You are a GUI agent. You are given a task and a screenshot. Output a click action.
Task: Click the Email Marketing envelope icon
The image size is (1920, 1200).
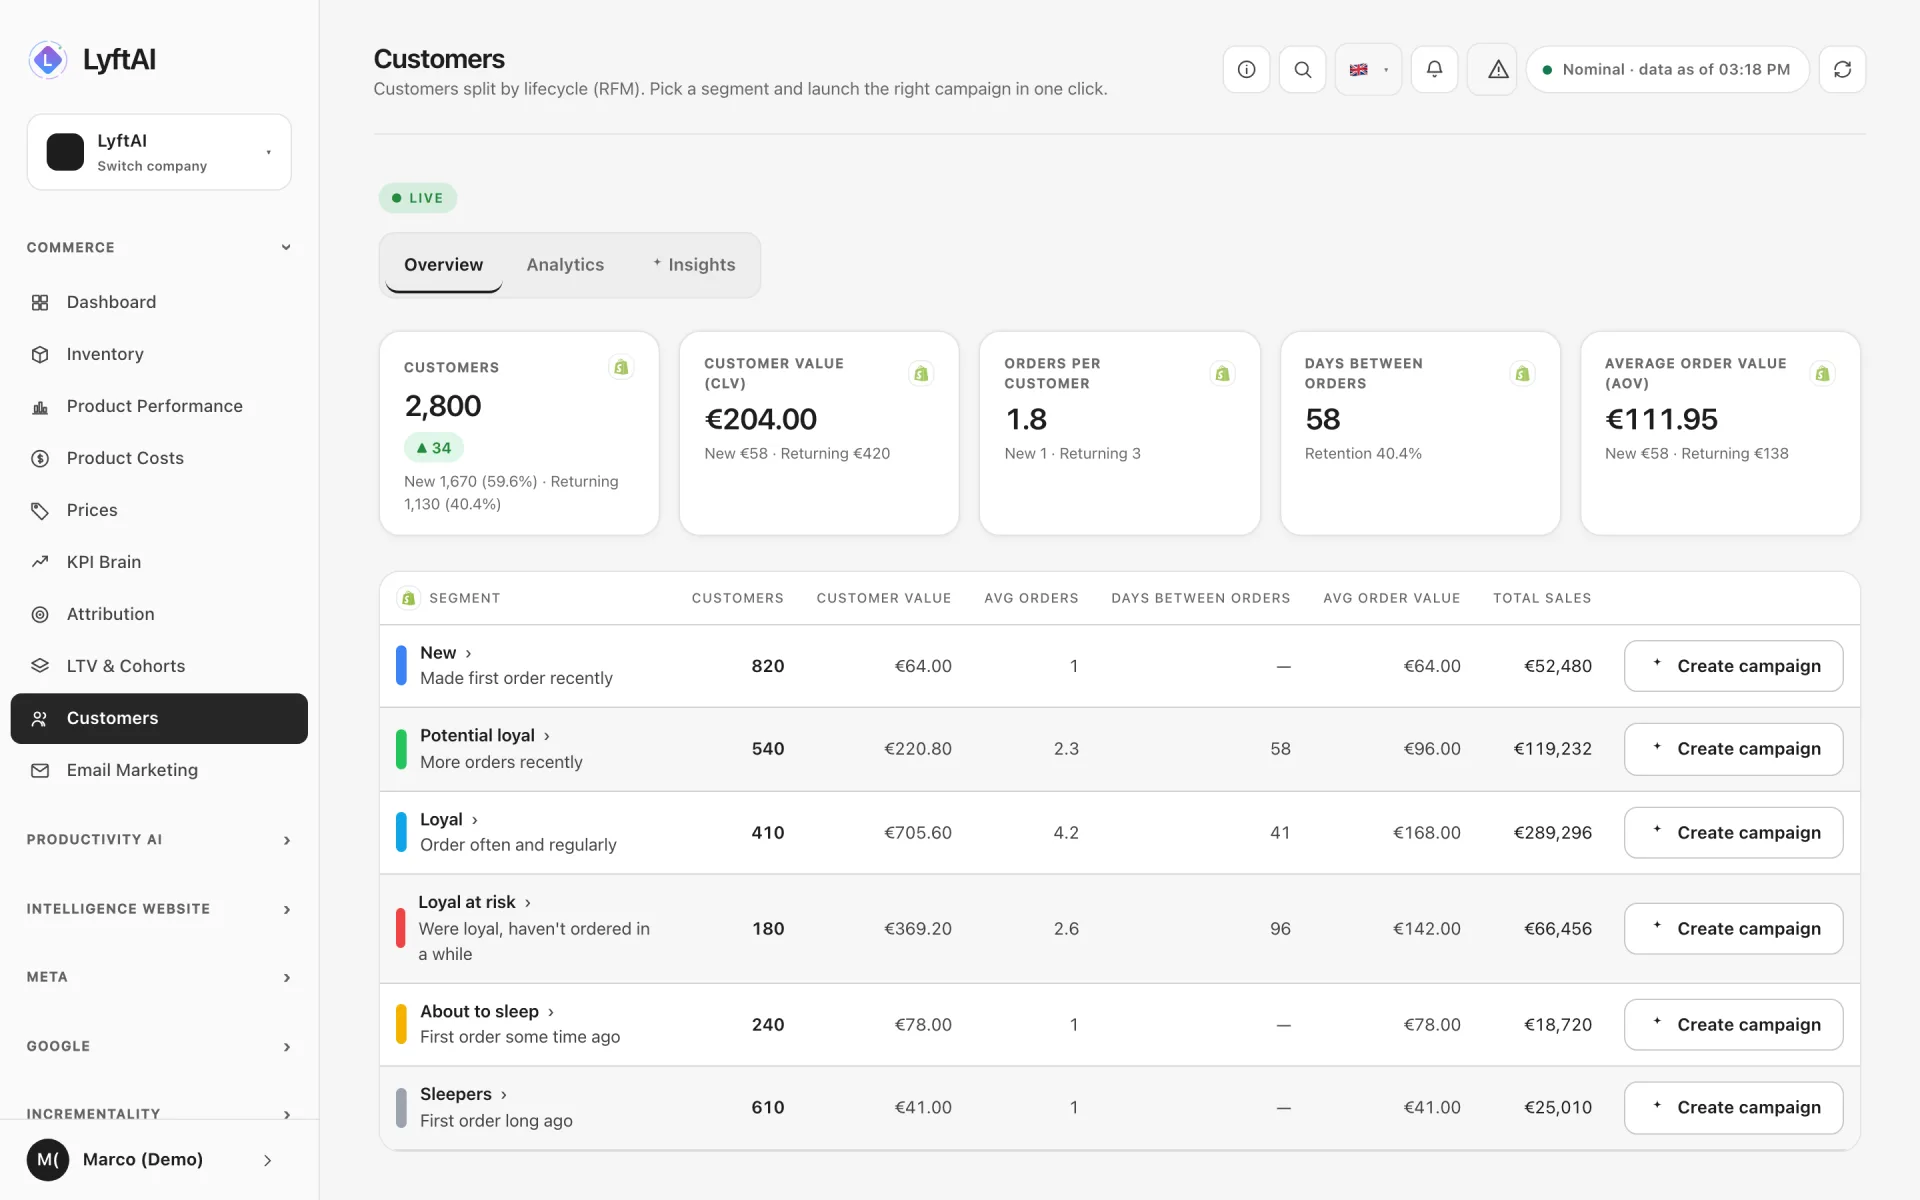(40, 770)
